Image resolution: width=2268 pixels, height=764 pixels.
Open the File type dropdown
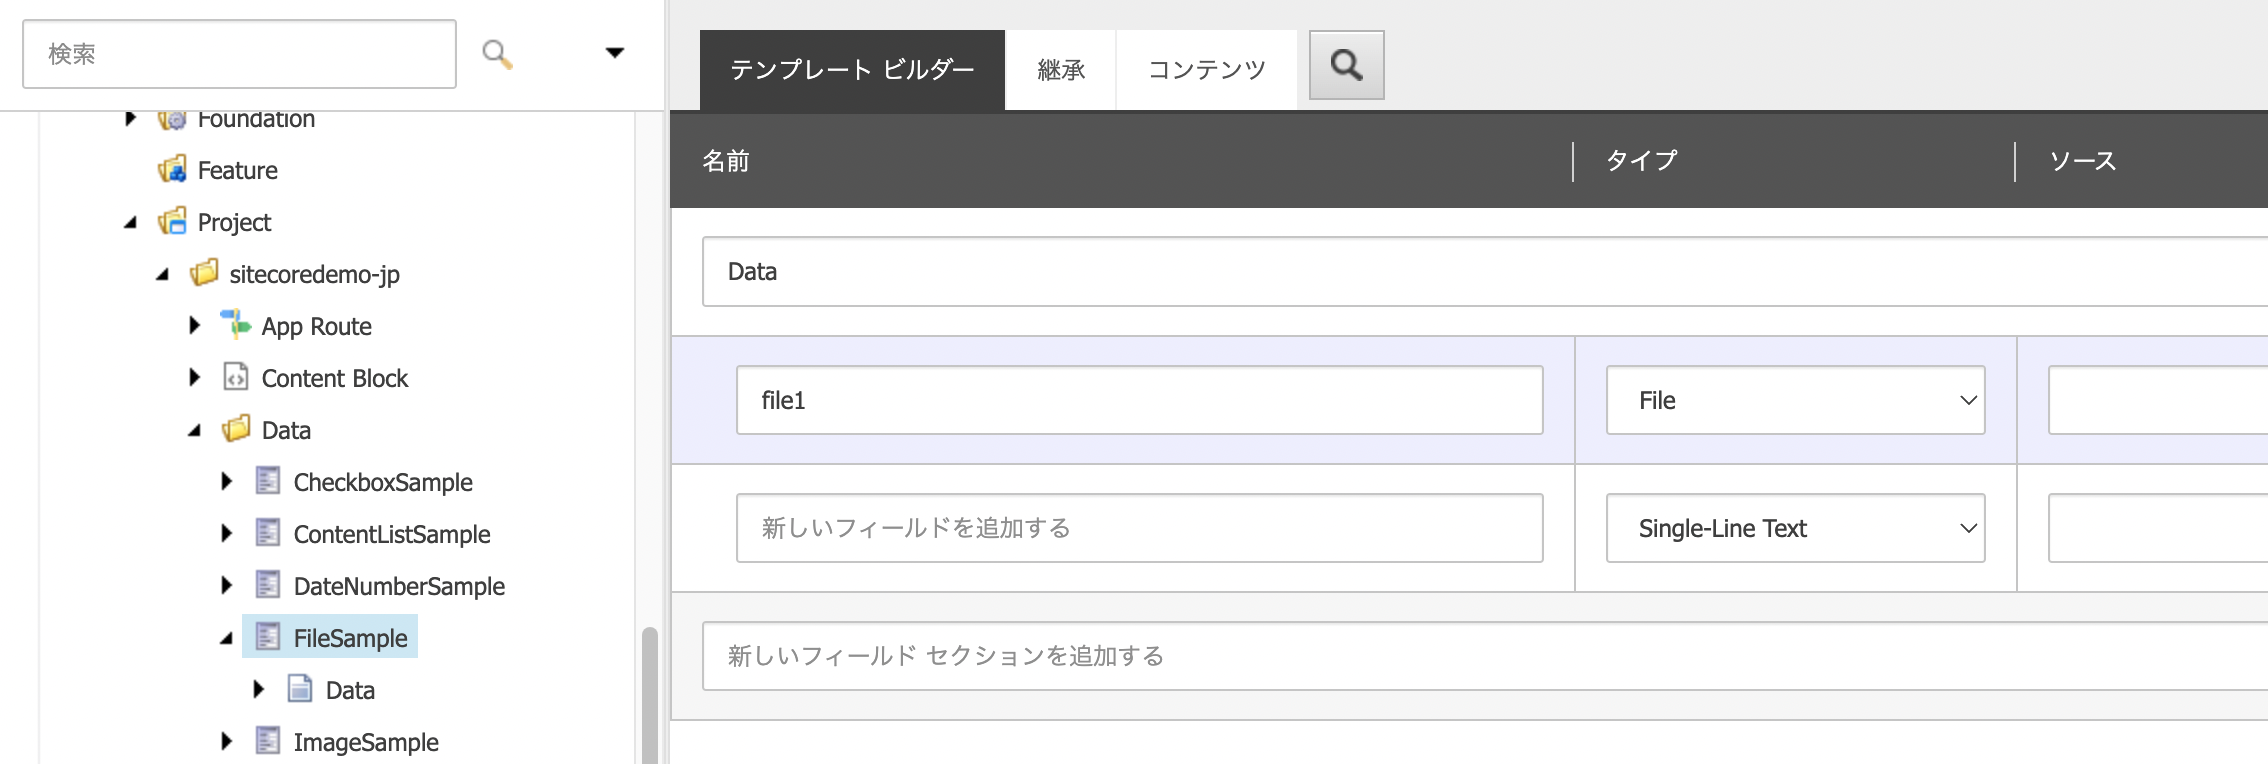tap(1796, 400)
